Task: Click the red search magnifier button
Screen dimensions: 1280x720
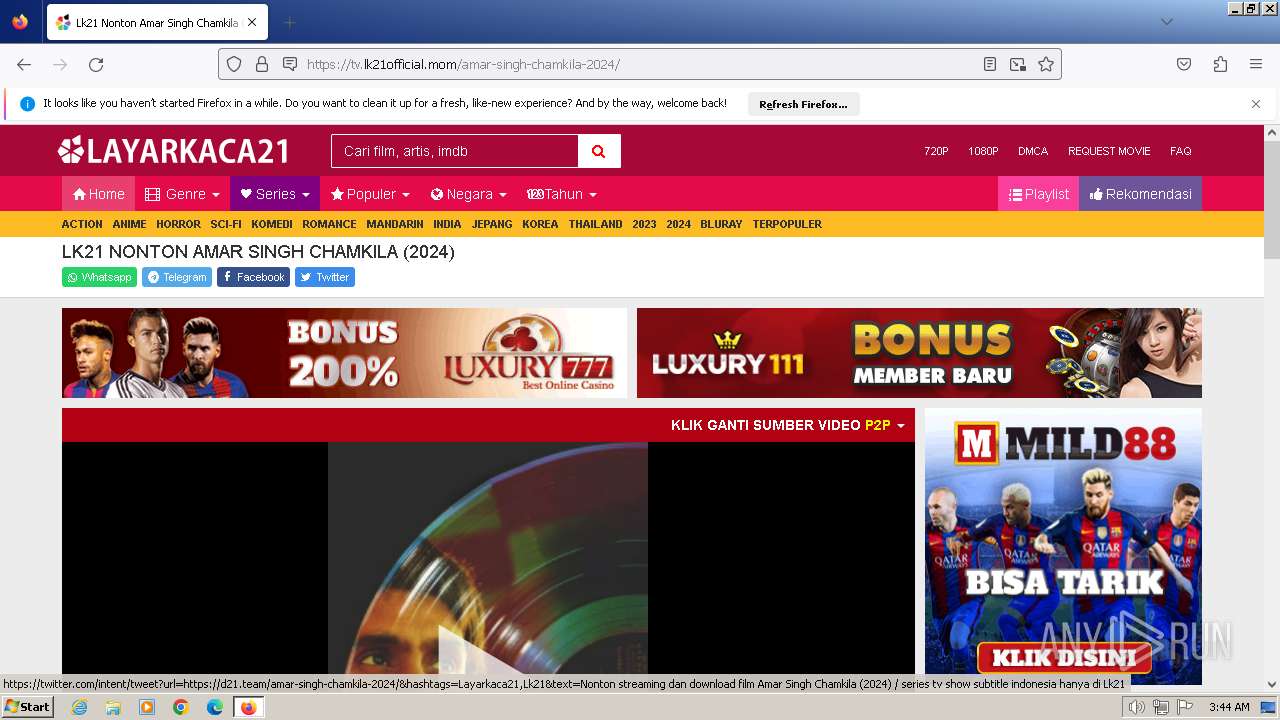Action: [x=599, y=151]
